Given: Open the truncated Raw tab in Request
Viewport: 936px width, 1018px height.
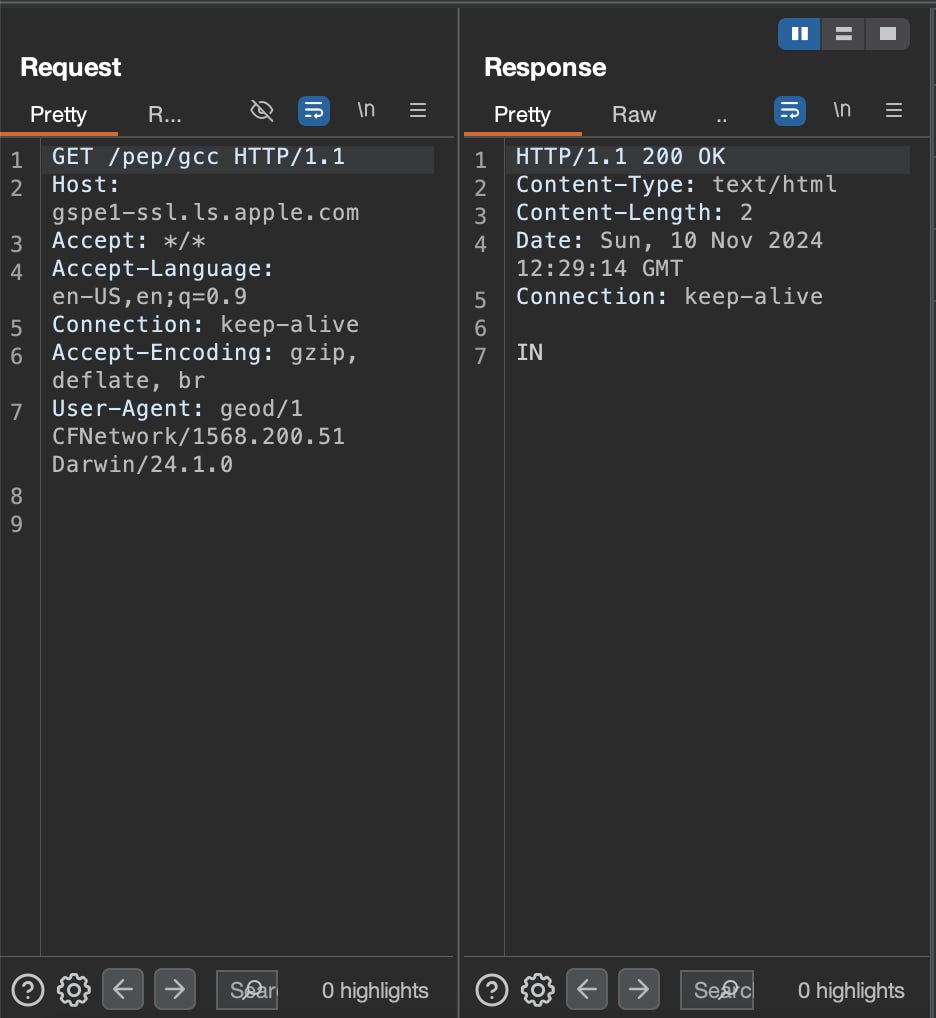Looking at the screenshot, I should [165, 114].
